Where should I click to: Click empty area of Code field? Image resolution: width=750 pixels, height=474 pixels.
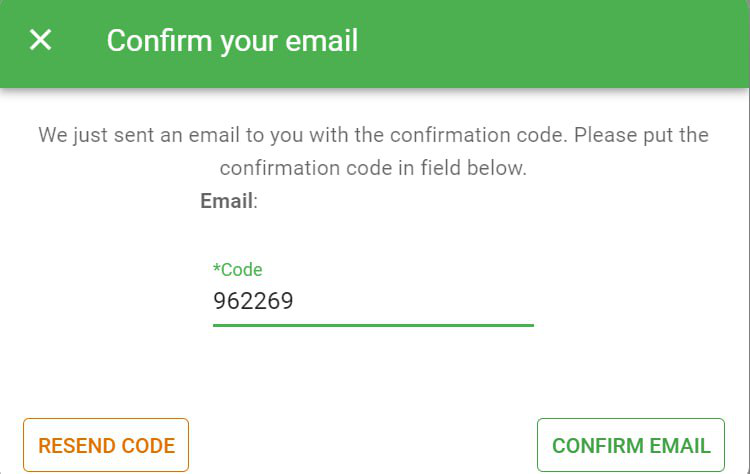click(x=414, y=301)
